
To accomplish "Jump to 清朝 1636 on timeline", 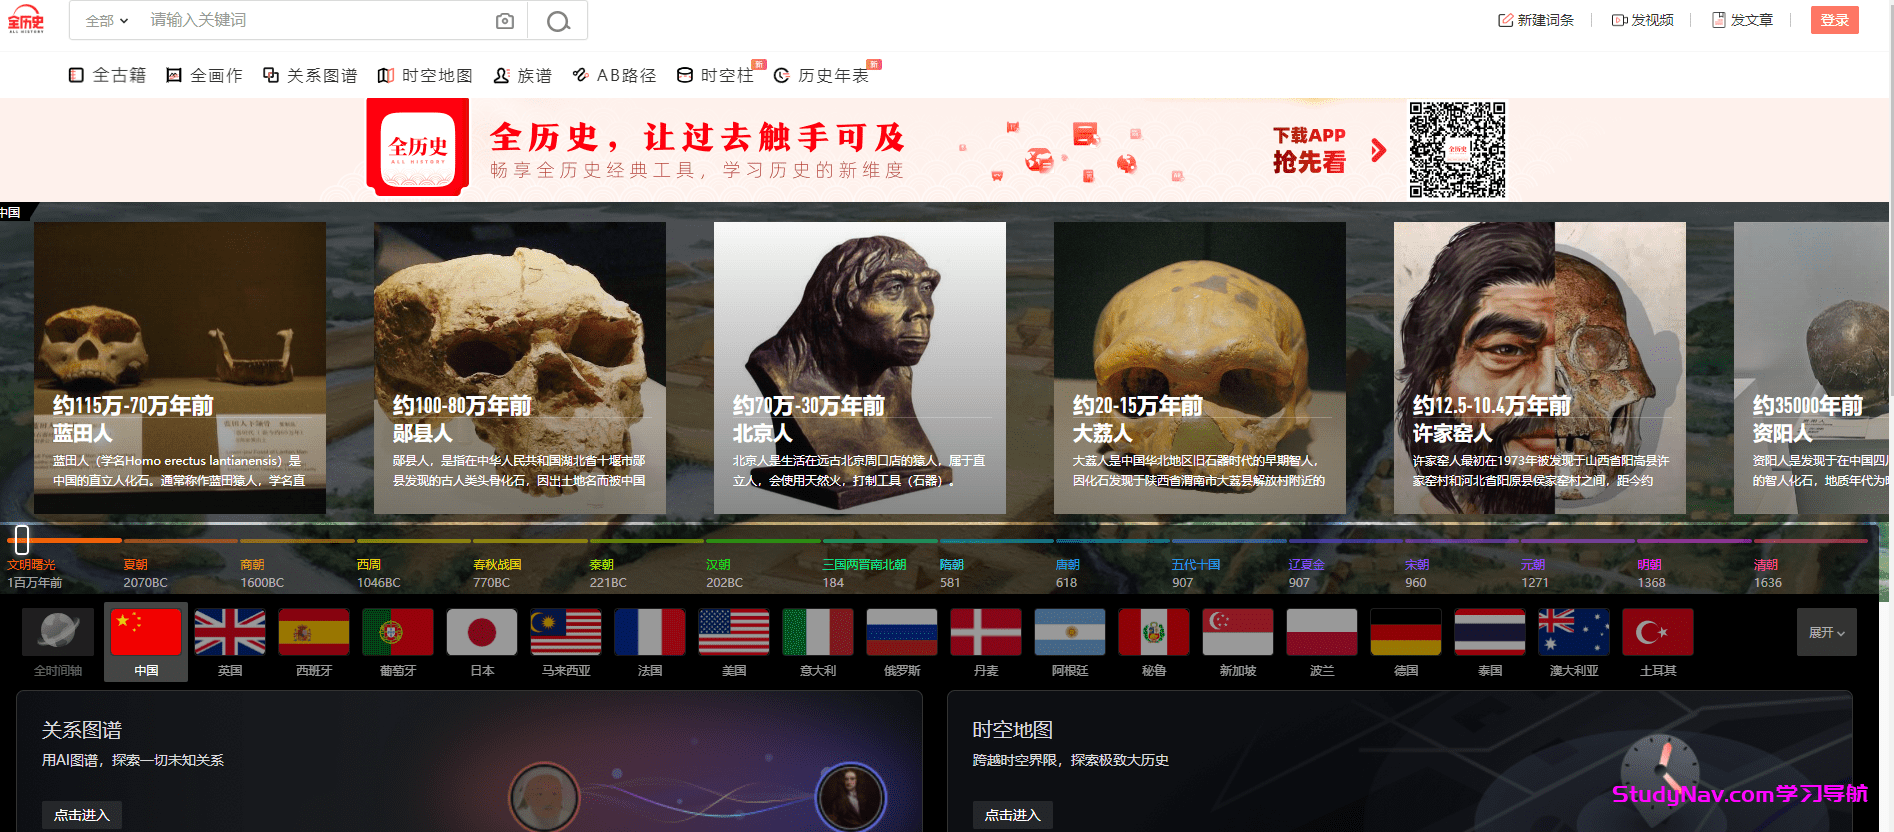I will click(x=1767, y=573).
